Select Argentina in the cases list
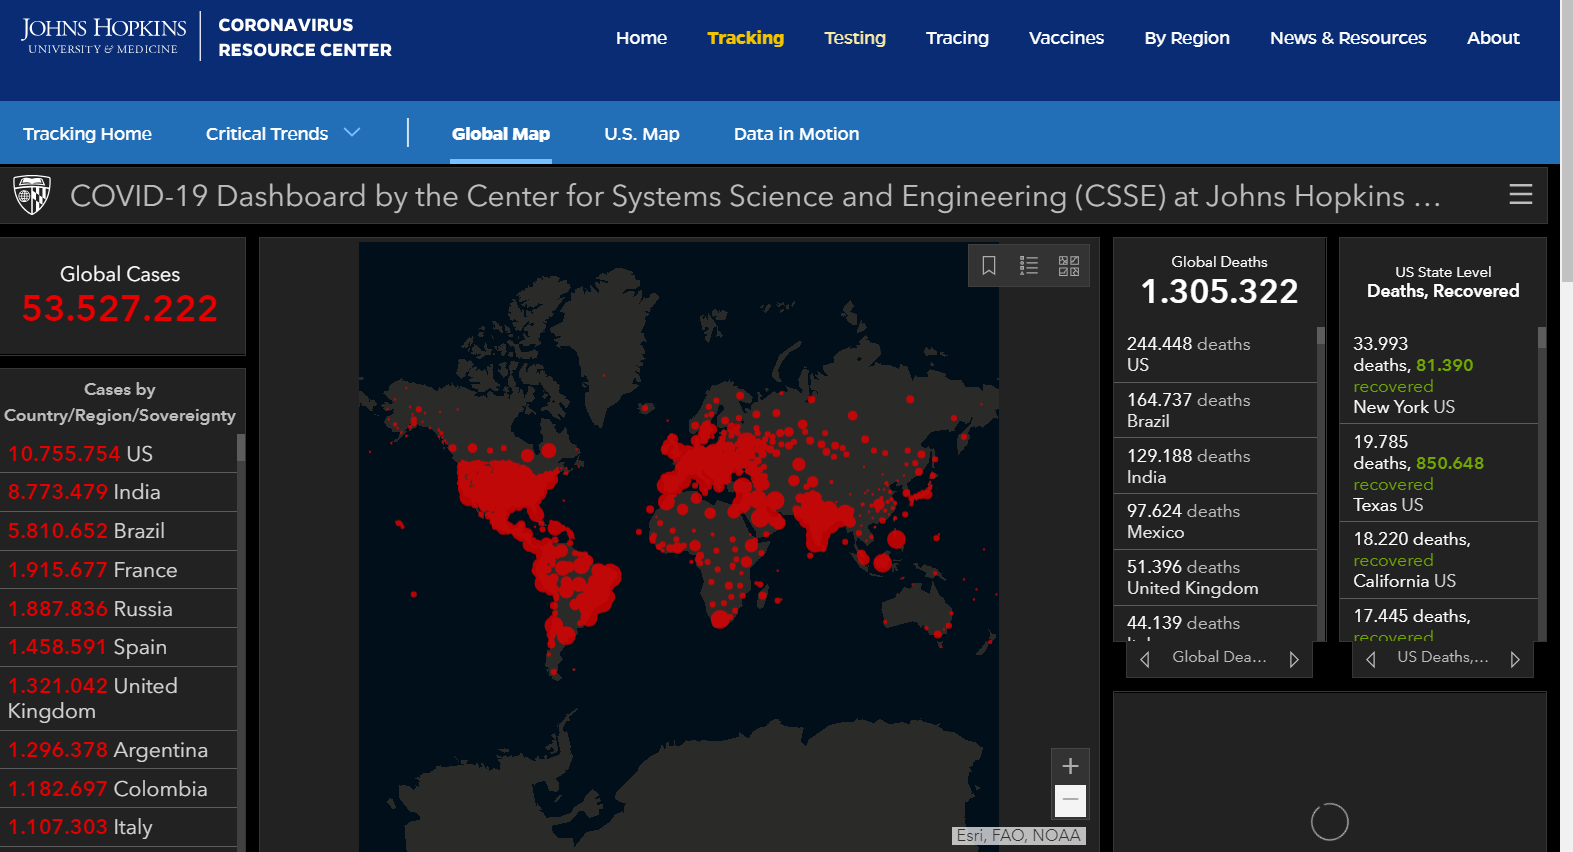Image resolution: width=1573 pixels, height=852 pixels. pos(118,750)
